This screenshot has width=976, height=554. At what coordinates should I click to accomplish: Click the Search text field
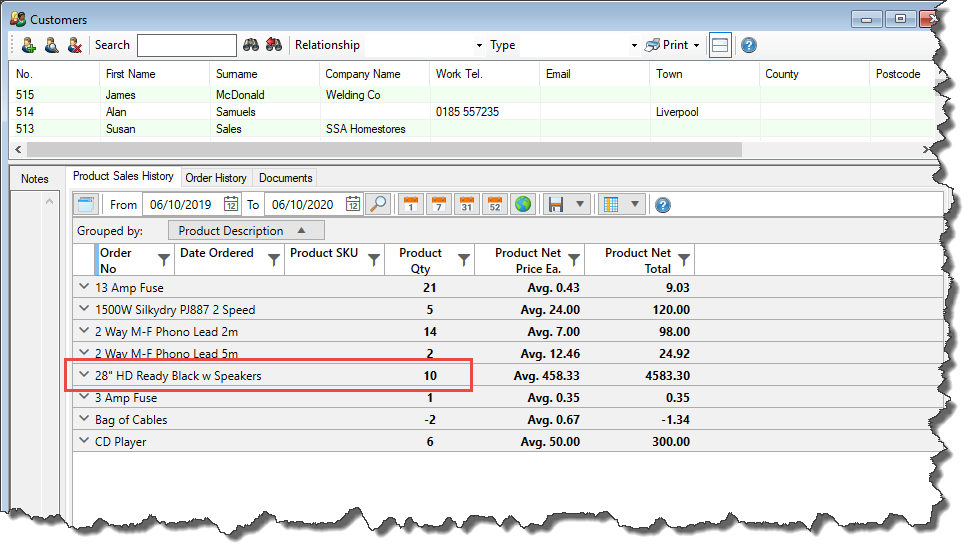pos(186,45)
